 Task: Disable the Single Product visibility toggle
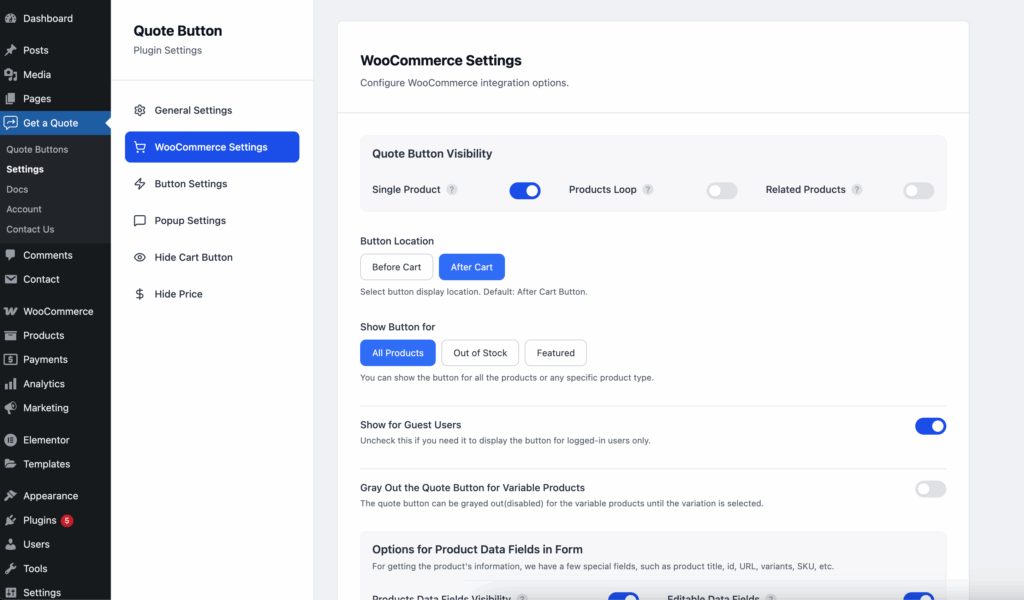525,190
